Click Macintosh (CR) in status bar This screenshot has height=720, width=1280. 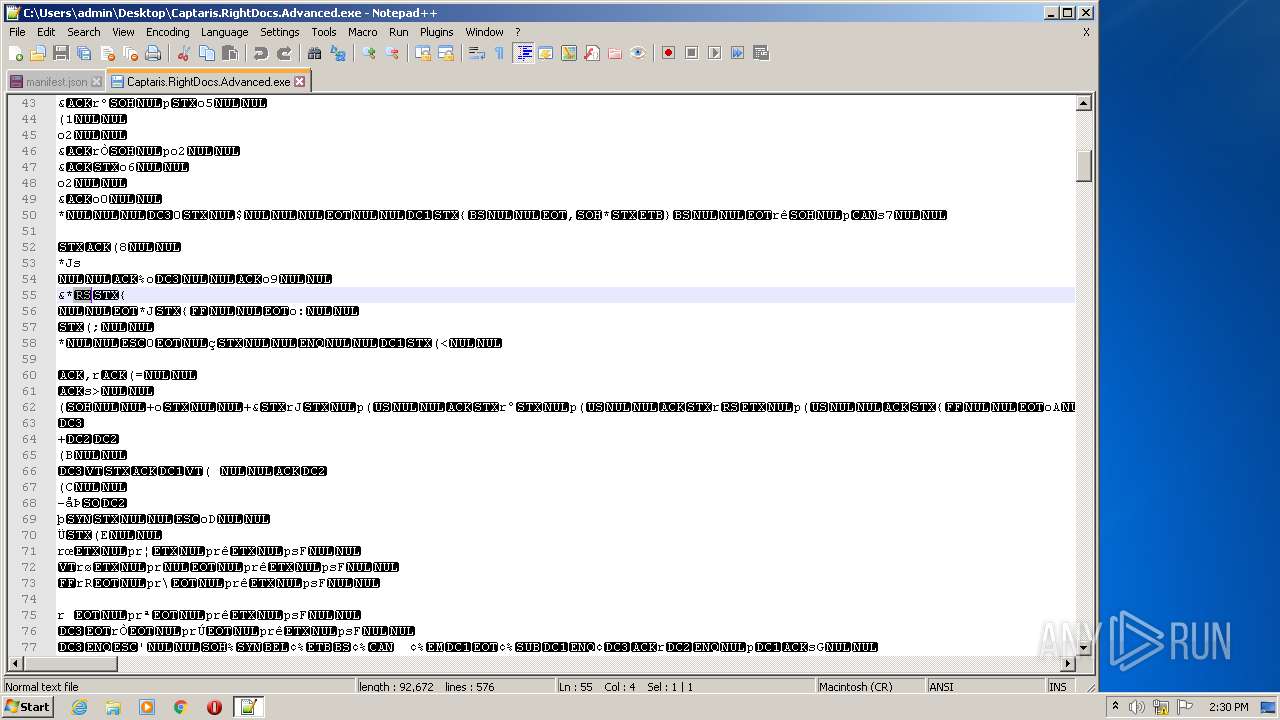tap(869, 687)
